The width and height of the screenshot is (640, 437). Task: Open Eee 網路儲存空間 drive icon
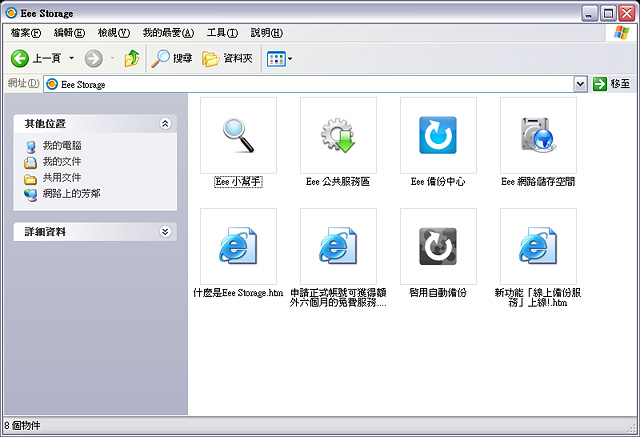[x=538, y=135]
